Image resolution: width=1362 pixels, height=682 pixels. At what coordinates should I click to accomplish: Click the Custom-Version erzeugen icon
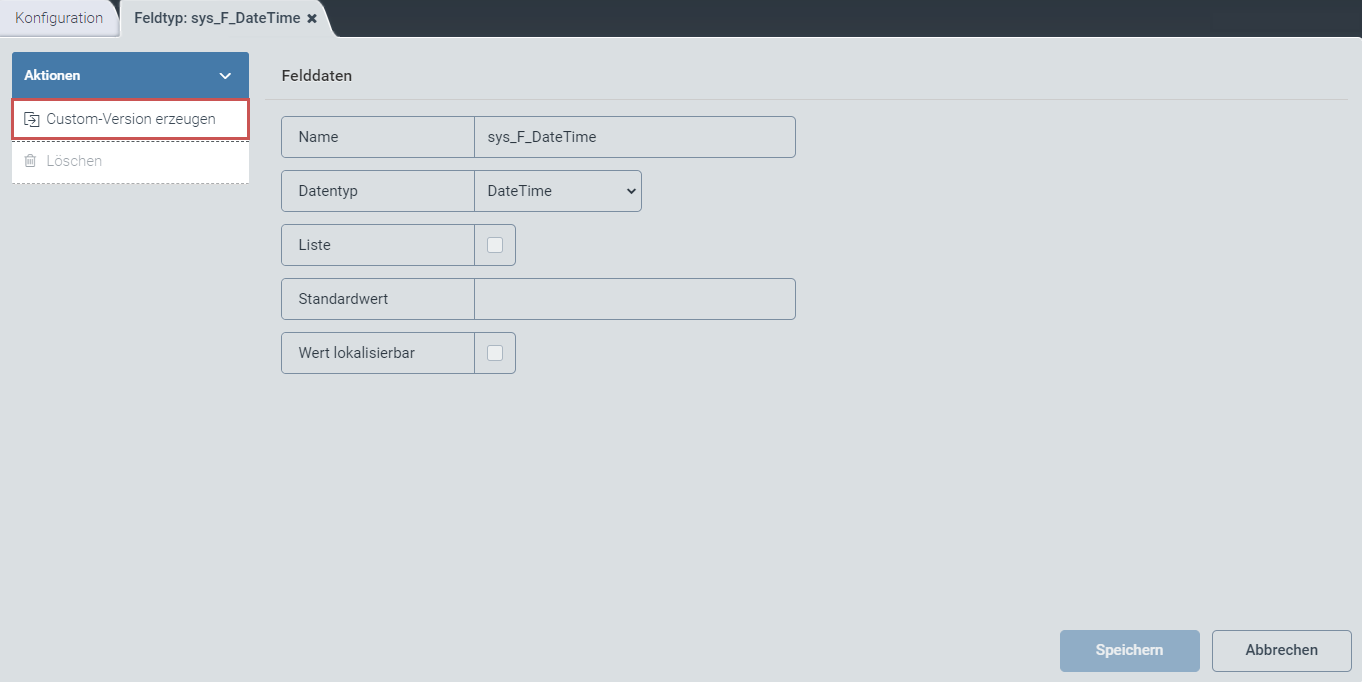coord(31,119)
